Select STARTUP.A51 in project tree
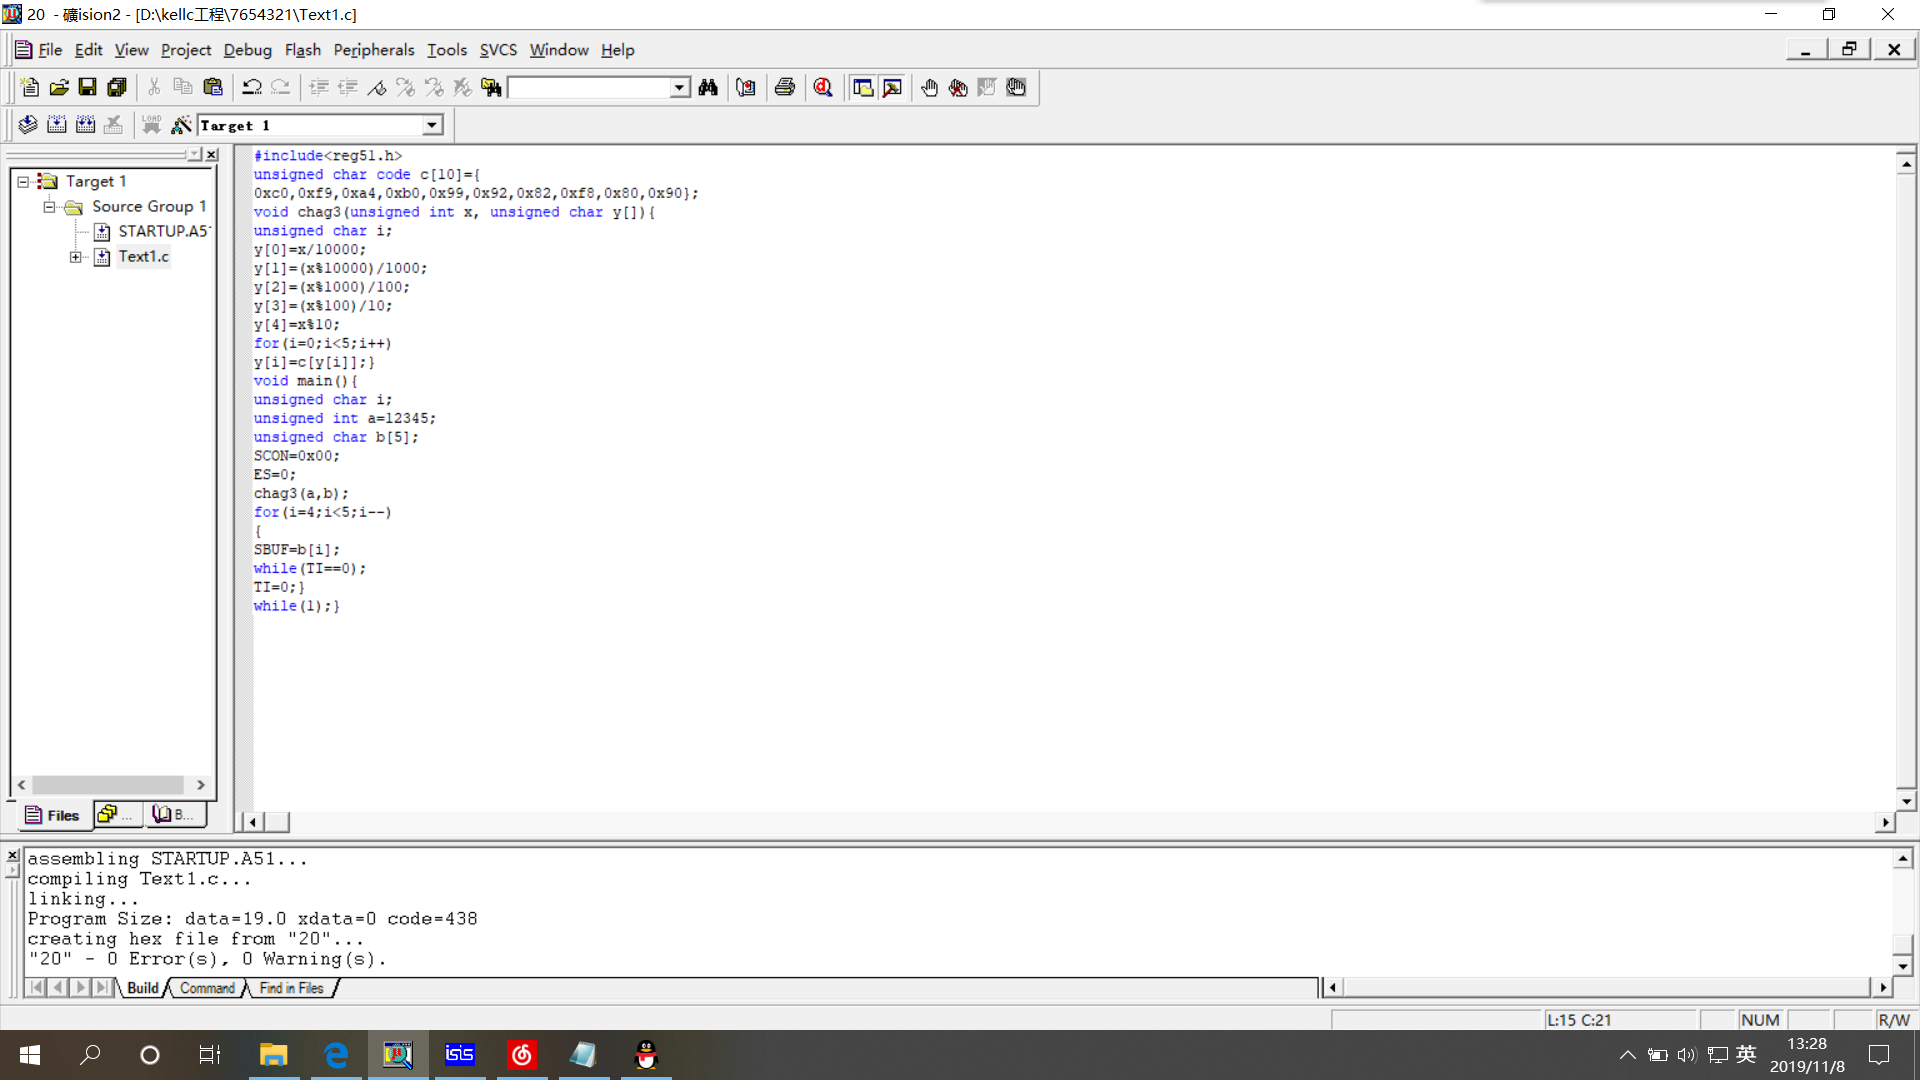This screenshot has width=1920, height=1080. 163,231
